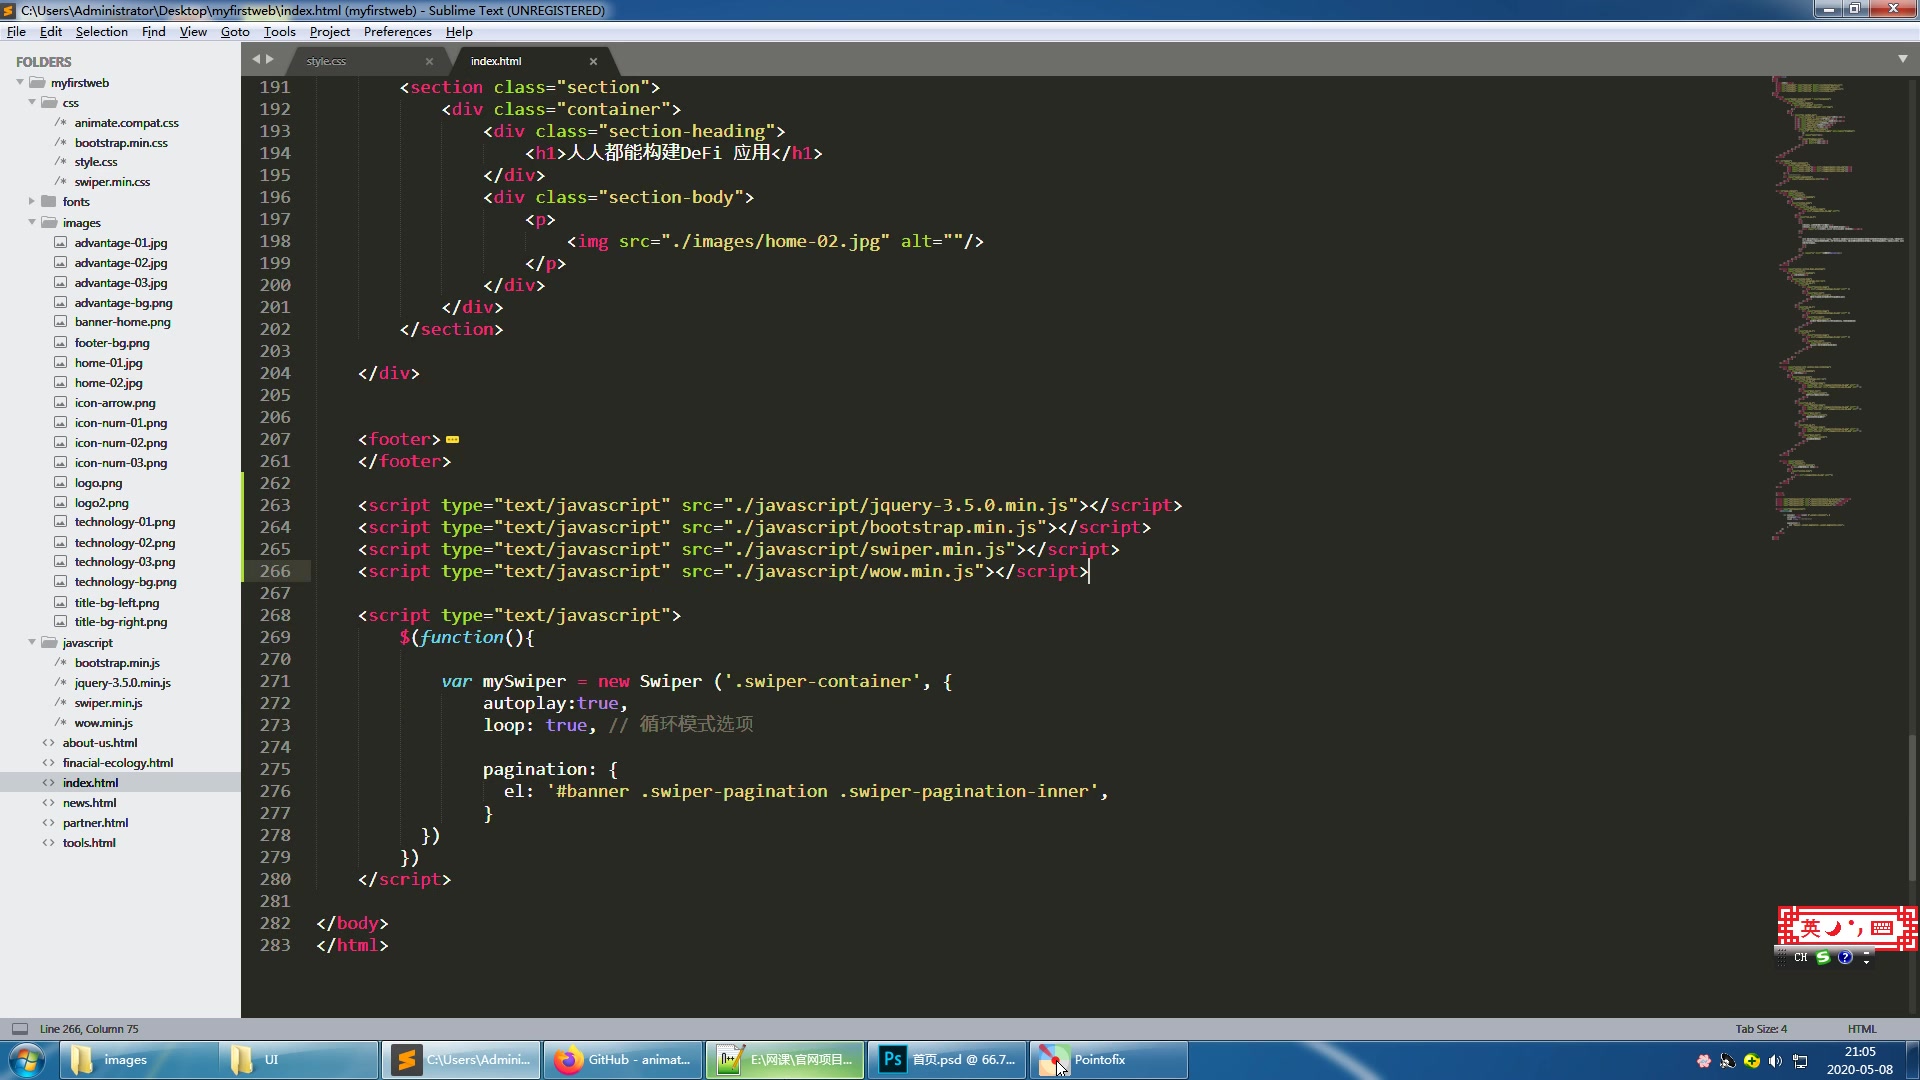Viewport: 1920px width, 1080px height.
Task: Open Firefox GitHub window in taskbar
Action: (623, 1060)
